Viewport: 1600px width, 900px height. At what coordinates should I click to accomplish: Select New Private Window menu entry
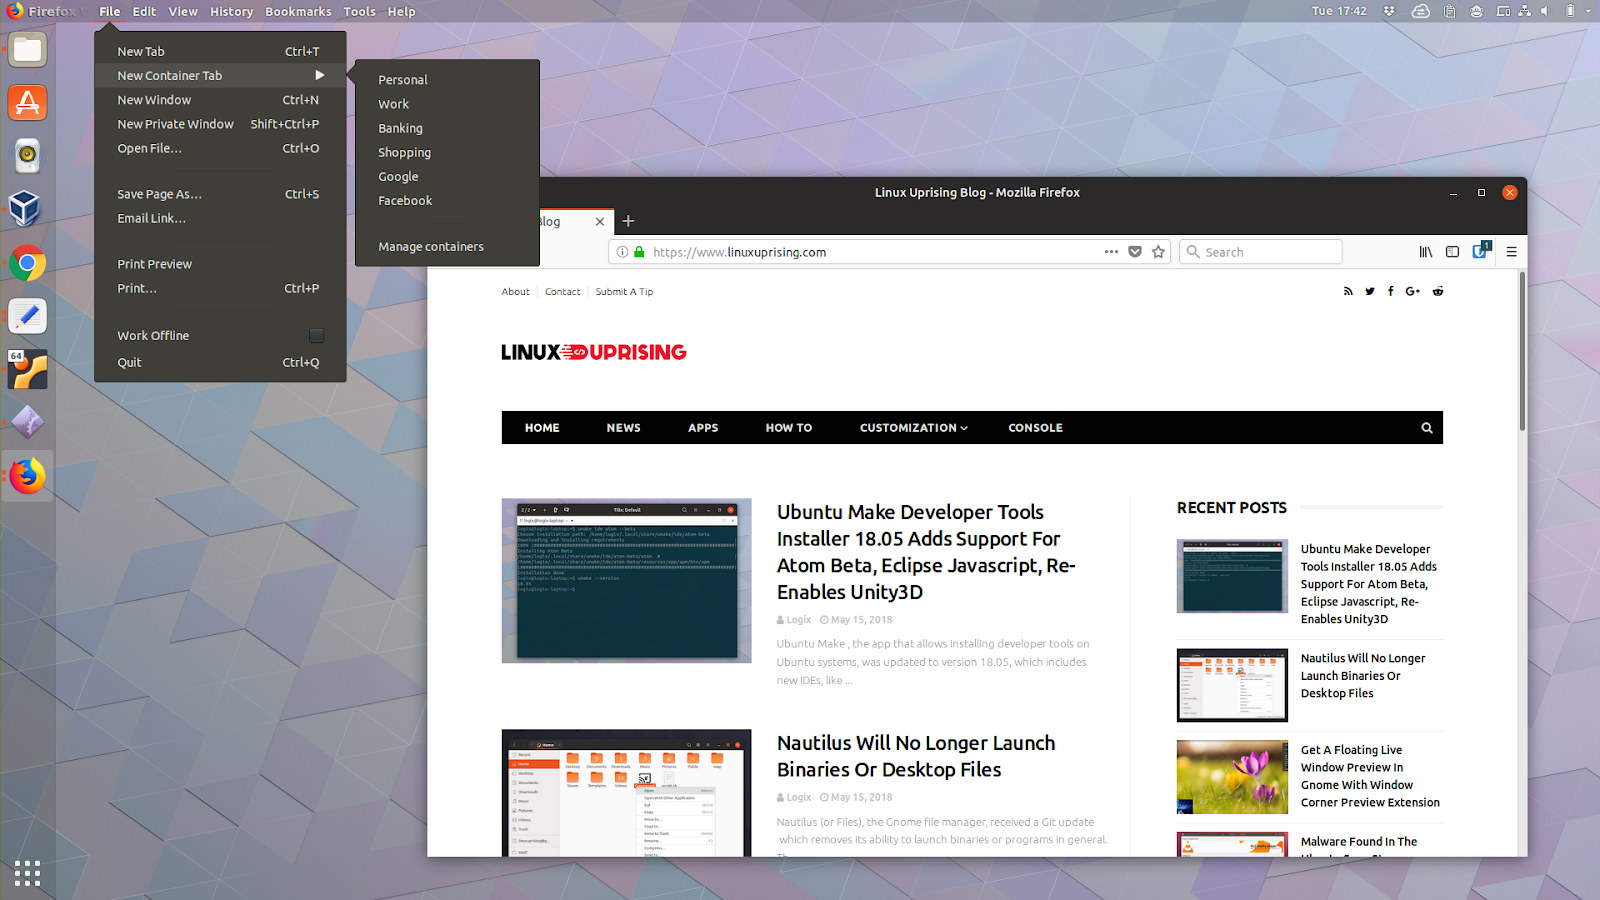pos(220,124)
